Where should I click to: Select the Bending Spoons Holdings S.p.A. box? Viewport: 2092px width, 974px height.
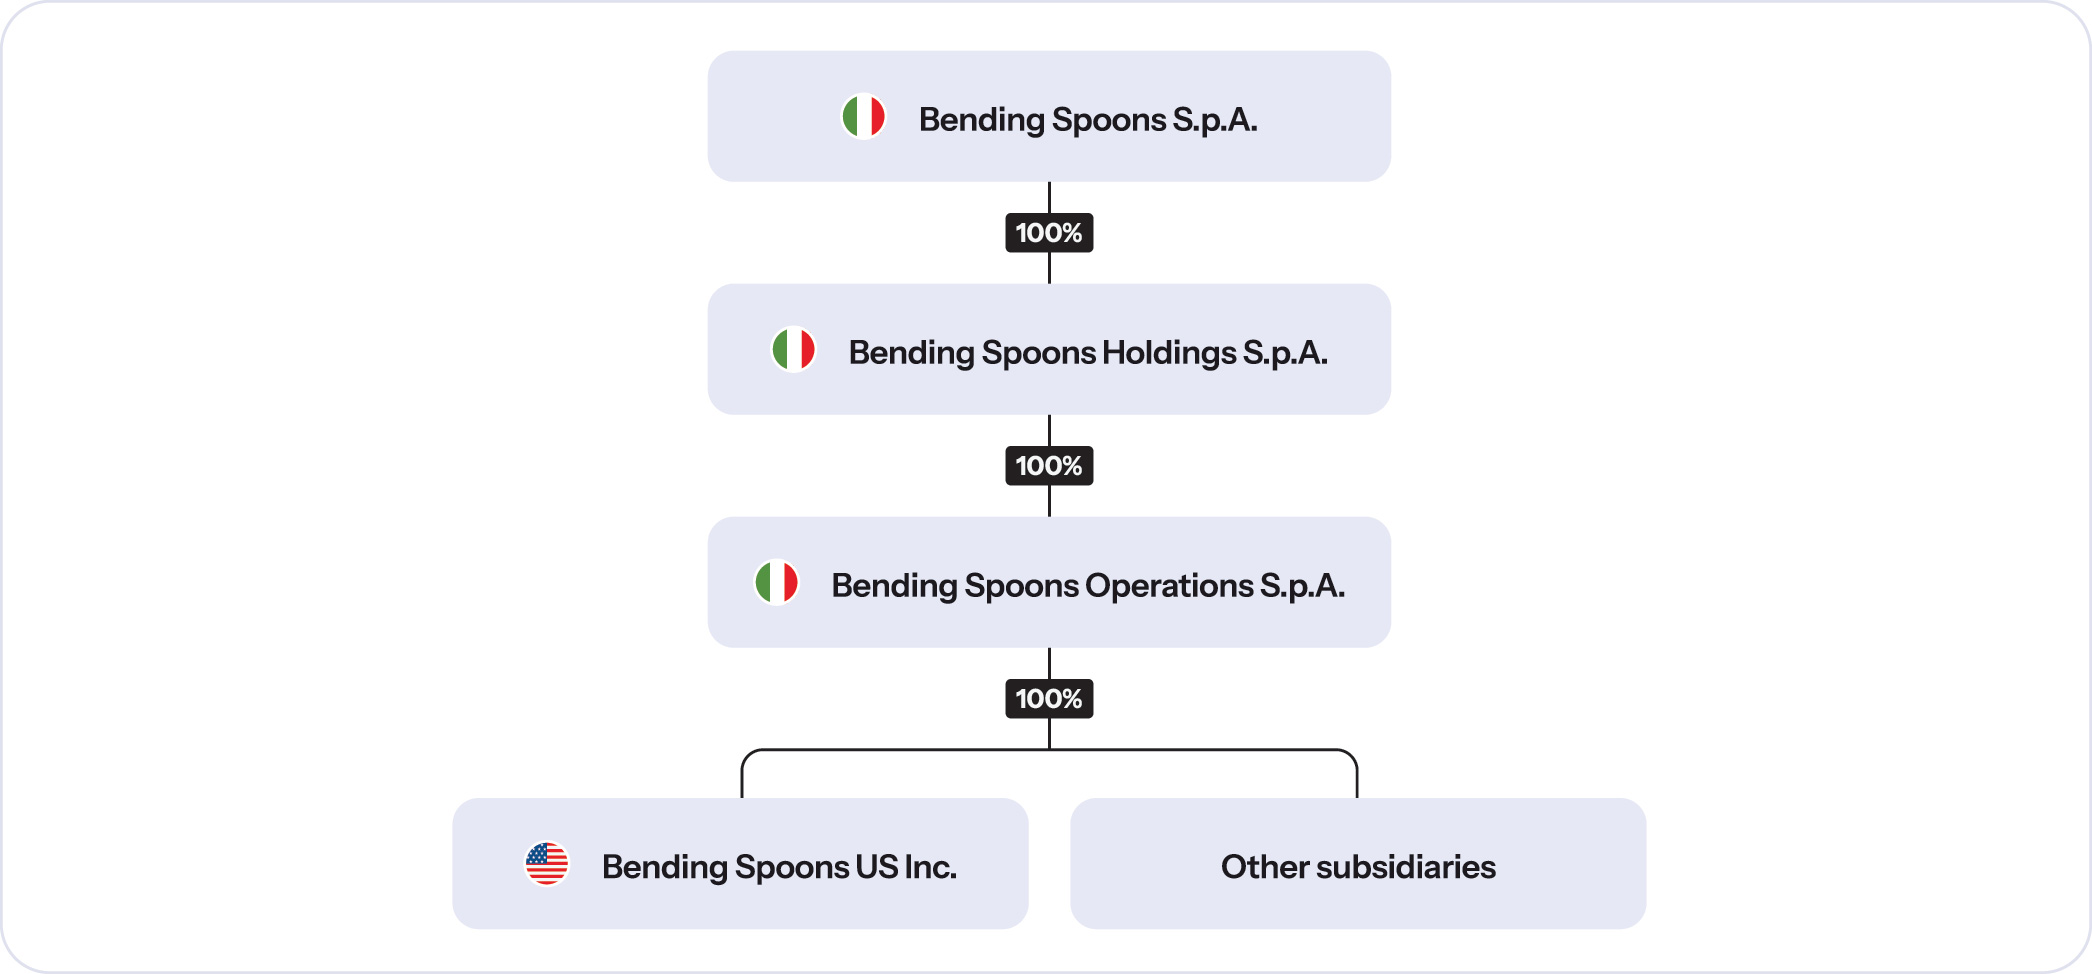point(1049,349)
